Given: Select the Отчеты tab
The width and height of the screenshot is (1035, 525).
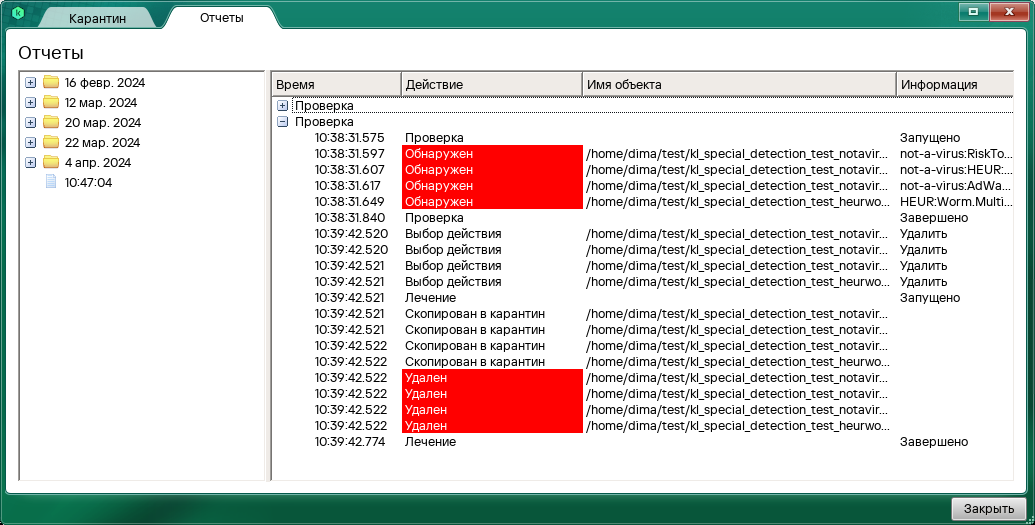Looking at the screenshot, I should [221, 18].
